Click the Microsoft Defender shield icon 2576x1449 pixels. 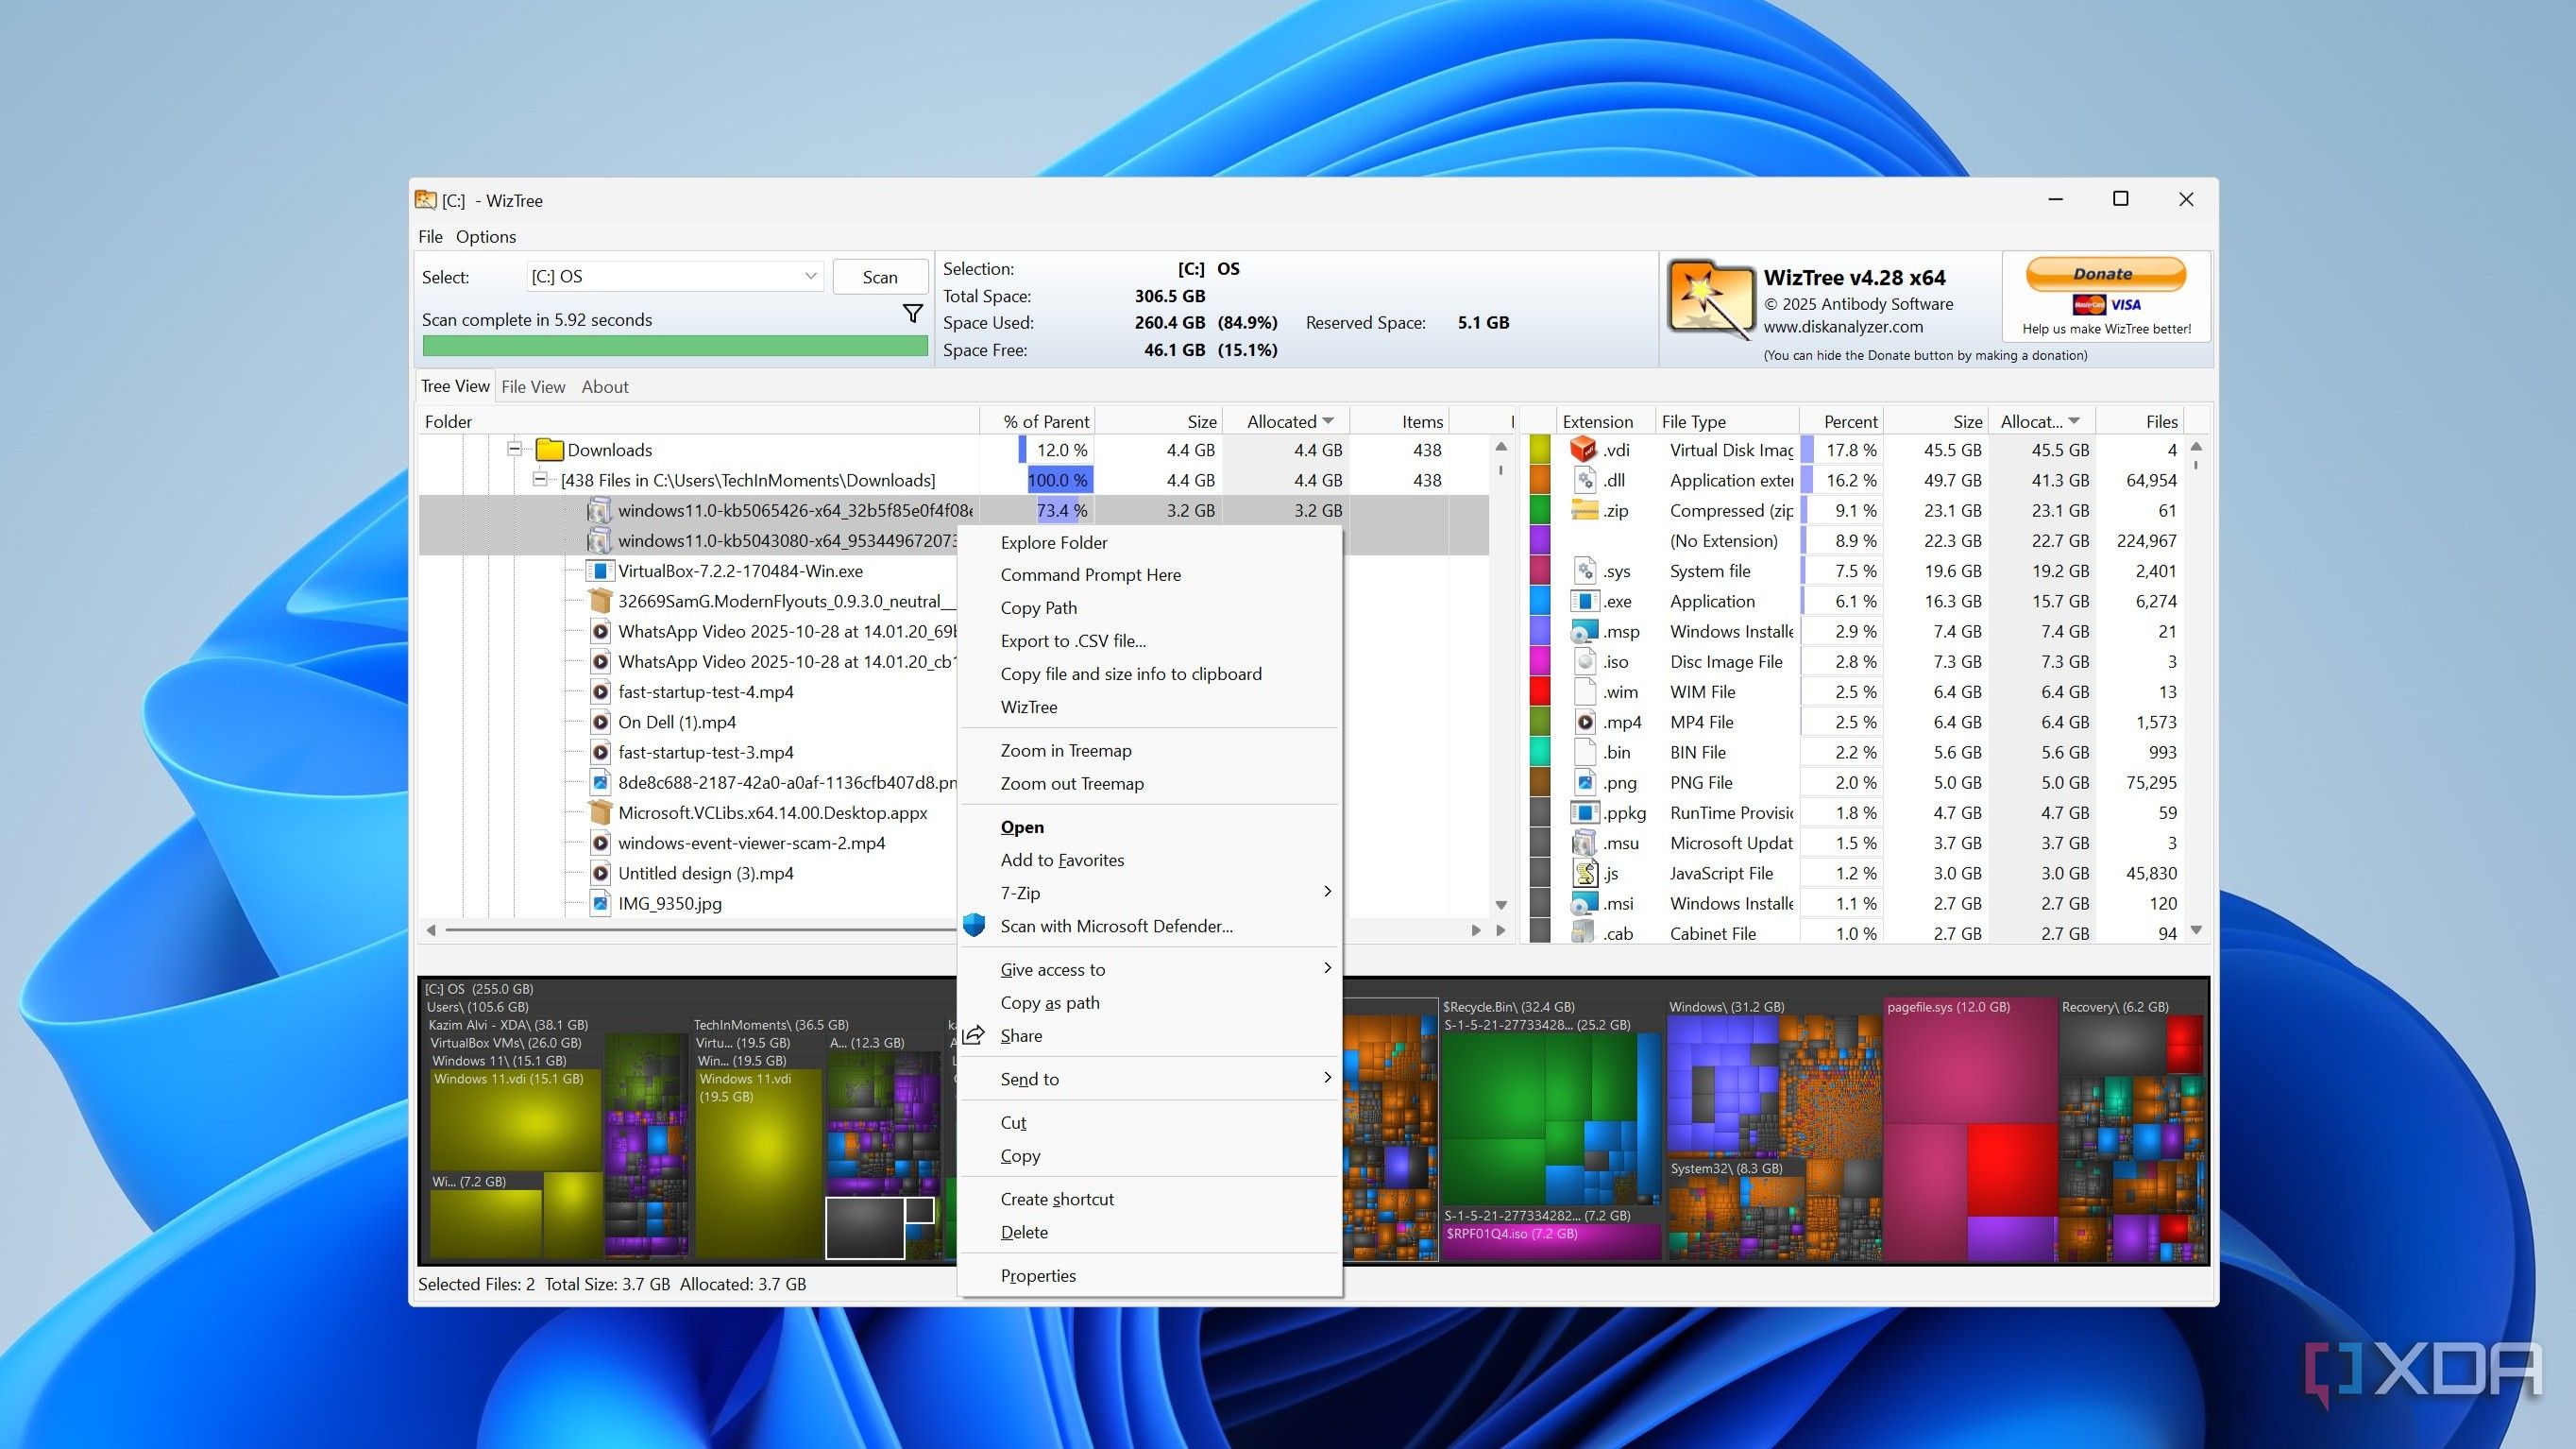click(x=974, y=926)
